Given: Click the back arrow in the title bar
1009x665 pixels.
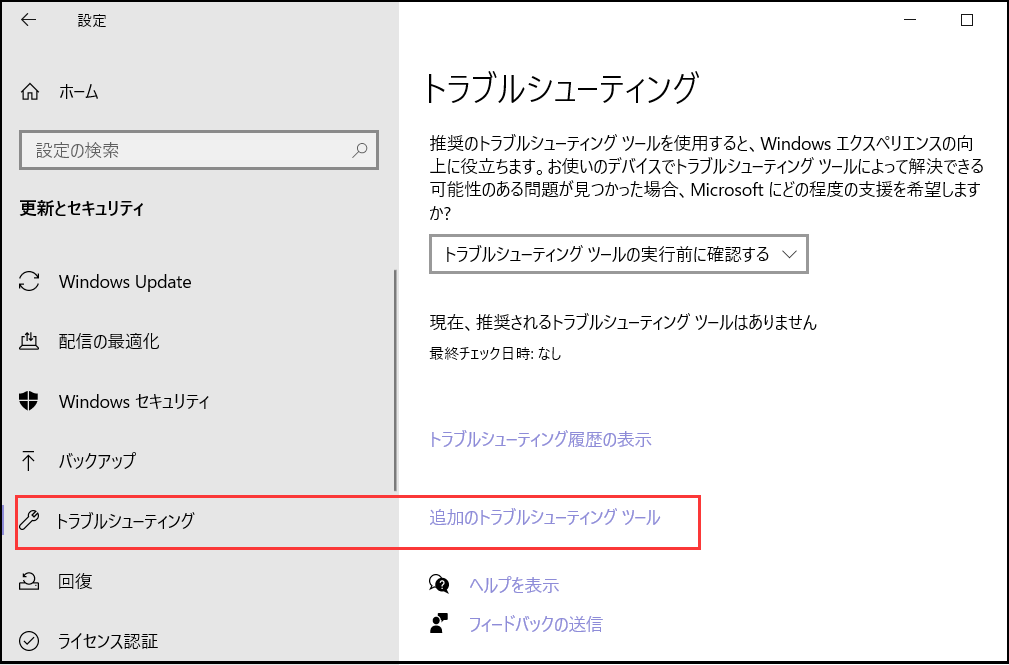Looking at the screenshot, I should pyautogui.click(x=28, y=20).
